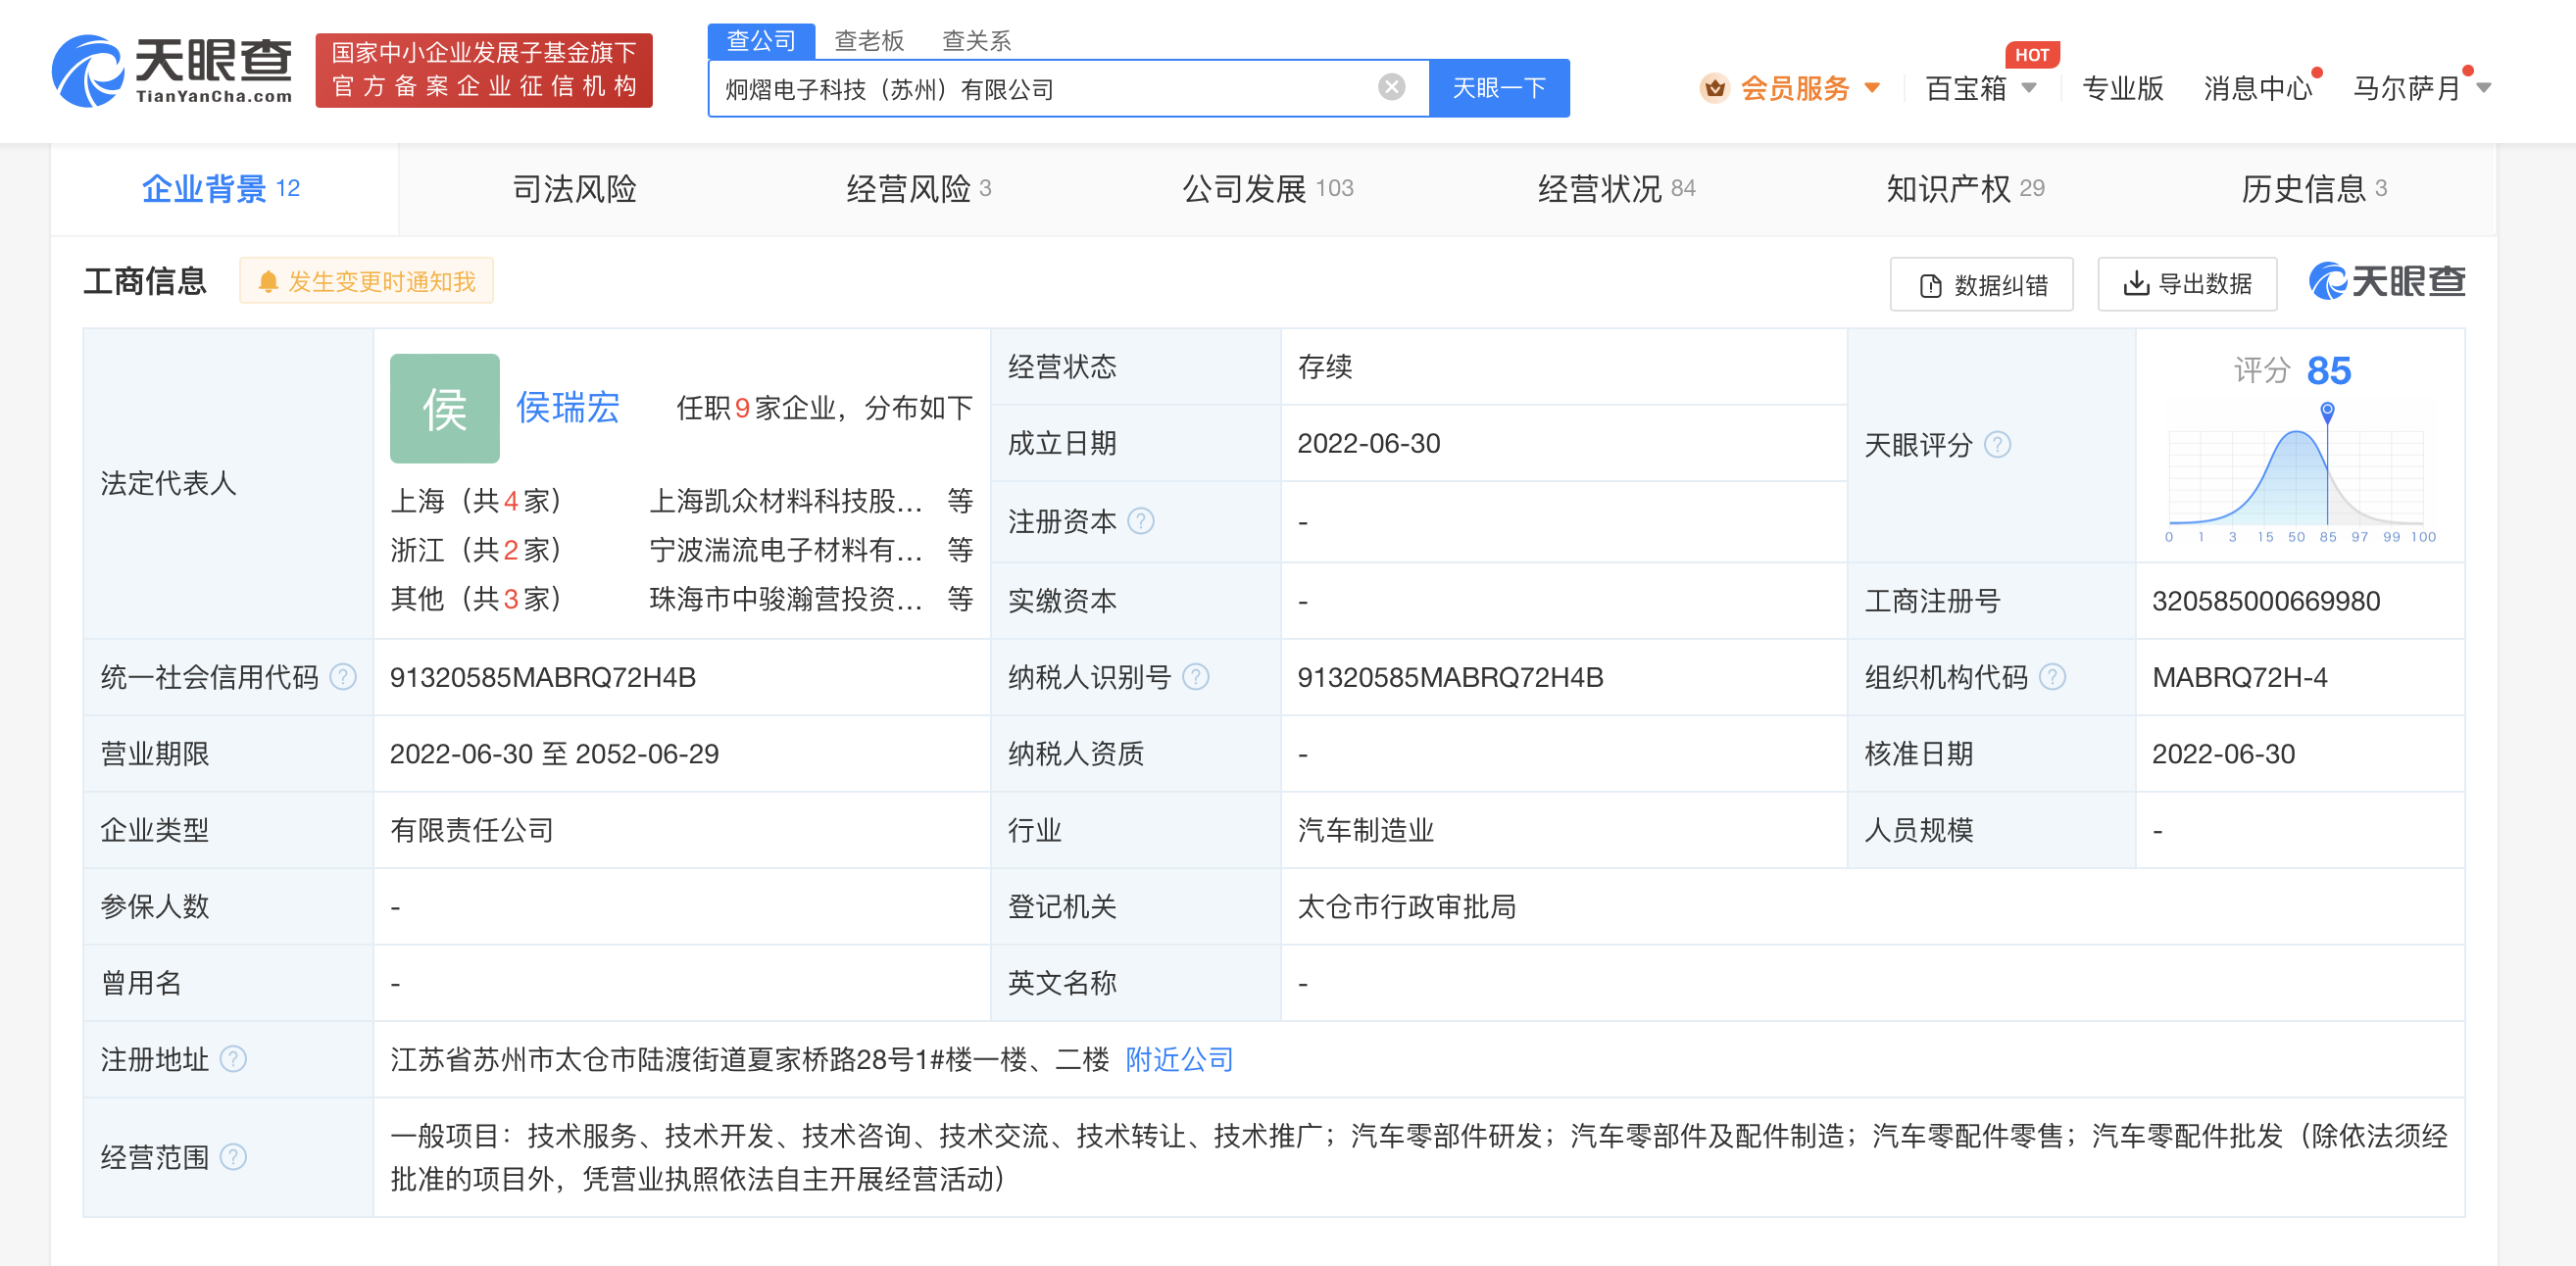Open the 司法风险 tab

[574, 189]
